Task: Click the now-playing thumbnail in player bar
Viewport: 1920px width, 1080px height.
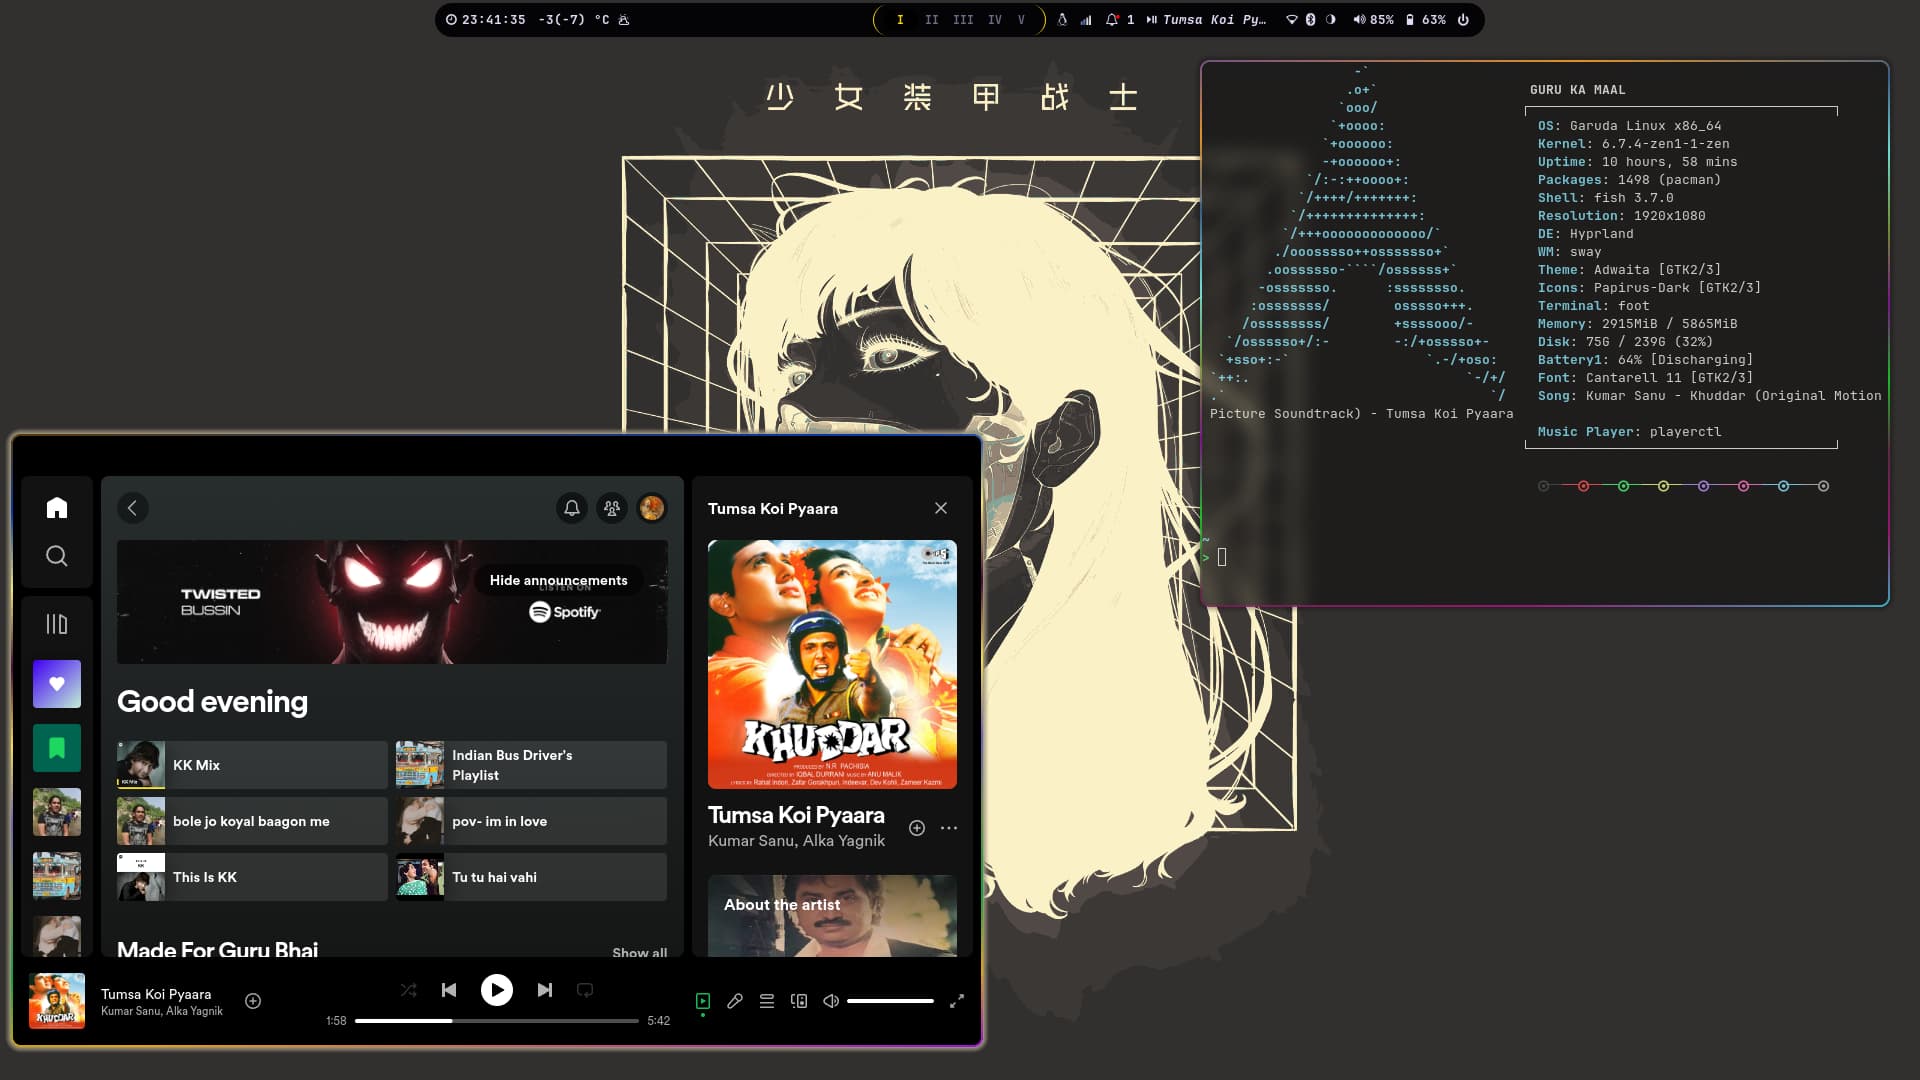Action: coord(57,1001)
